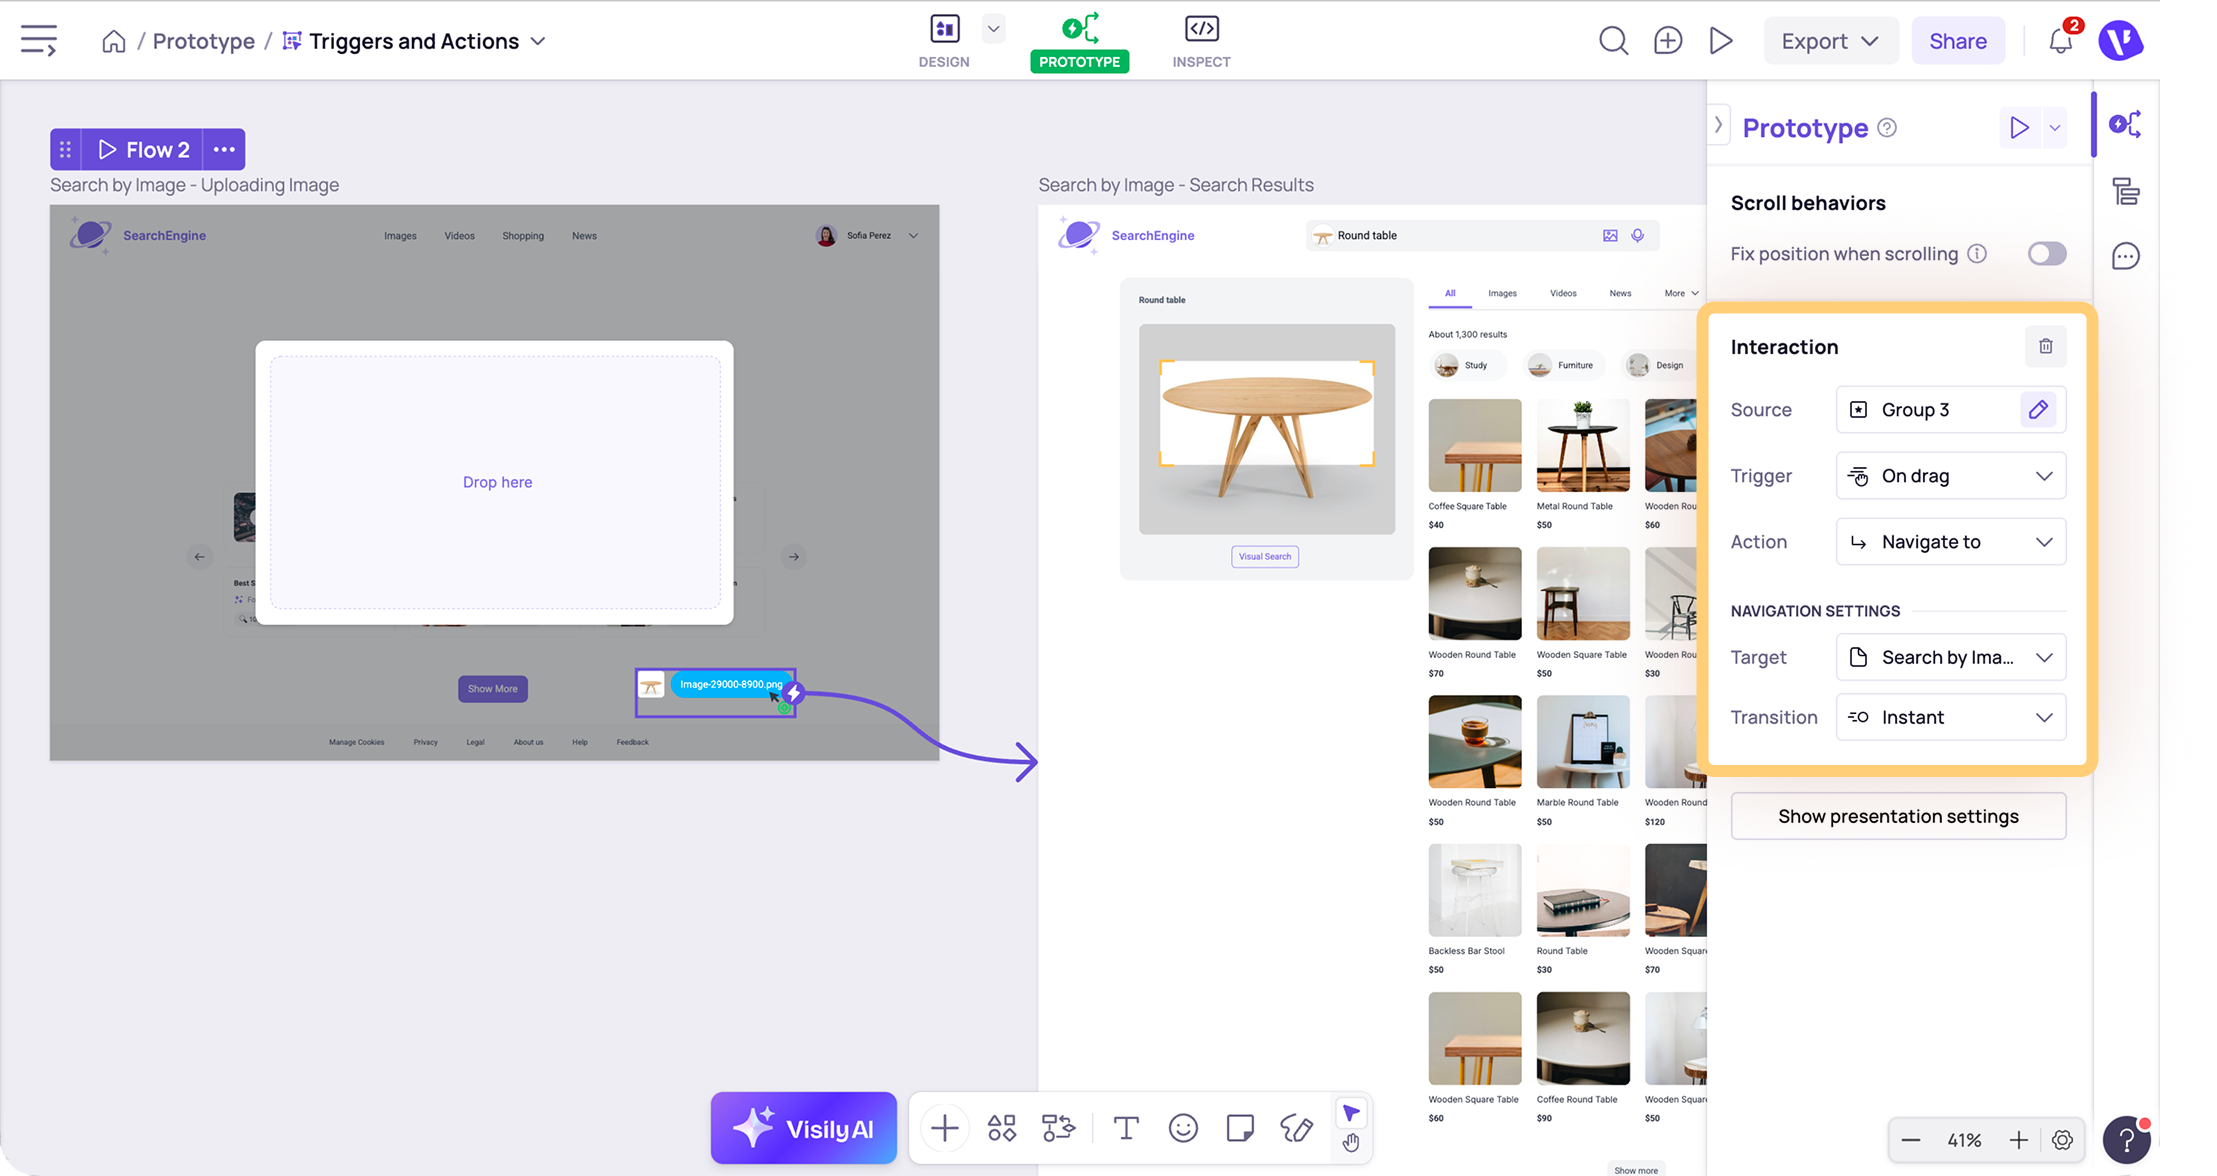Click the Round table search field
The height and width of the screenshot is (1176, 2217).
[x=1482, y=236]
